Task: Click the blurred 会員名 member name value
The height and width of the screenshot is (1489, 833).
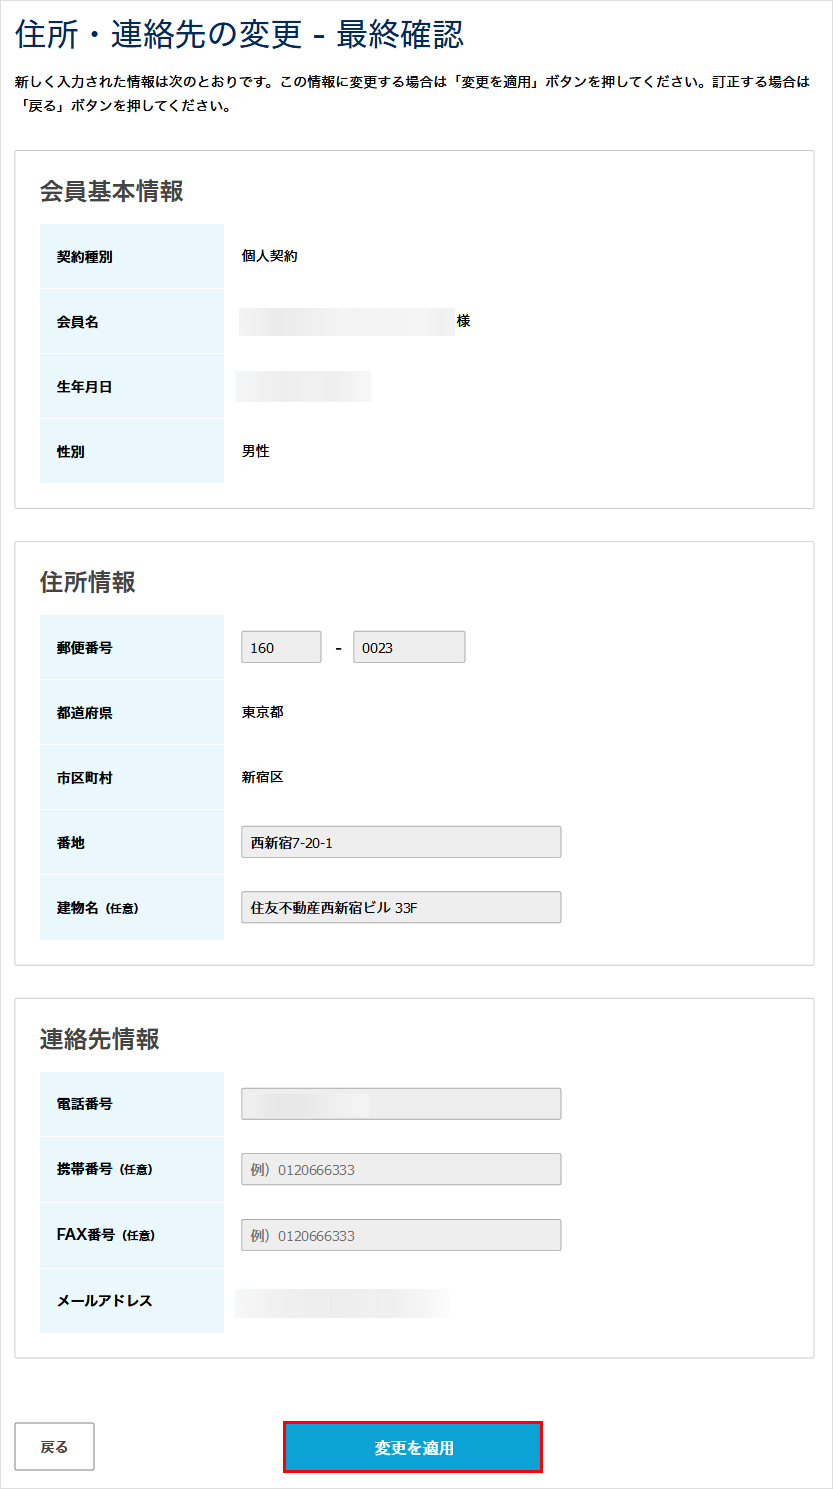Action: click(x=347, y=321)
